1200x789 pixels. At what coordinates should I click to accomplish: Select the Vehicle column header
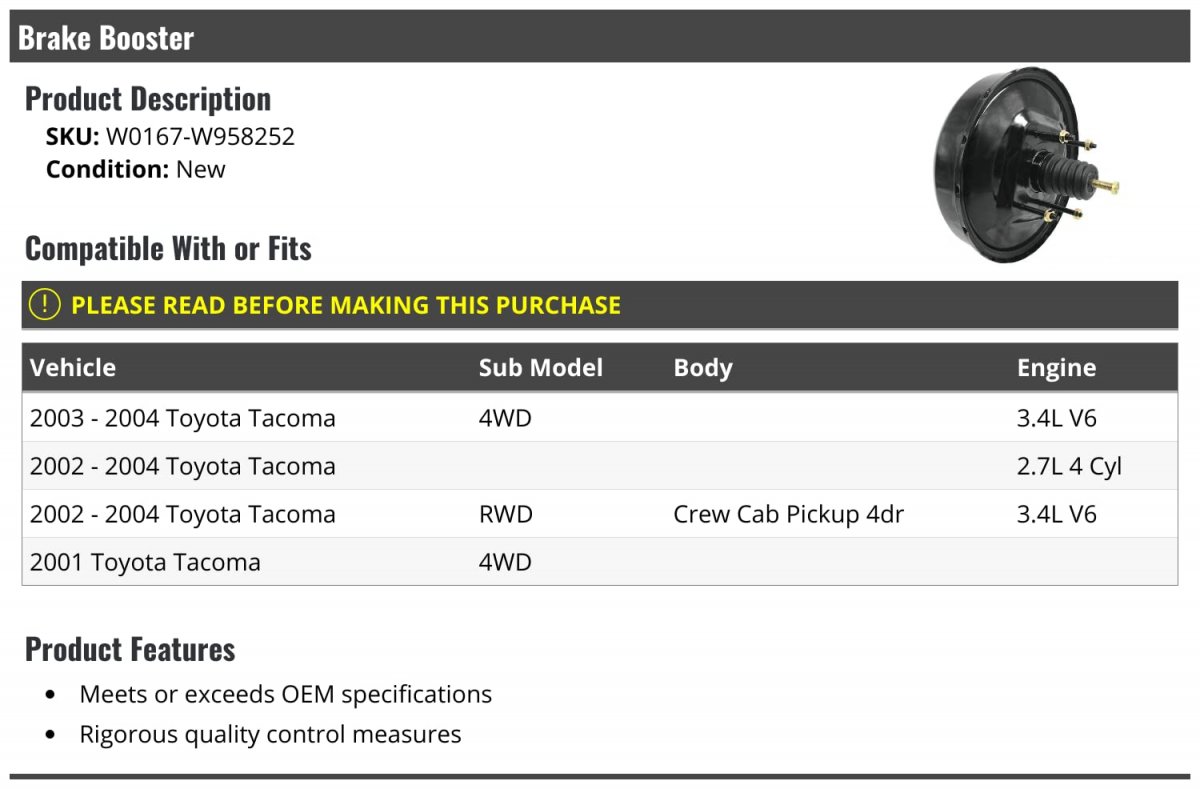coord(73,367)
